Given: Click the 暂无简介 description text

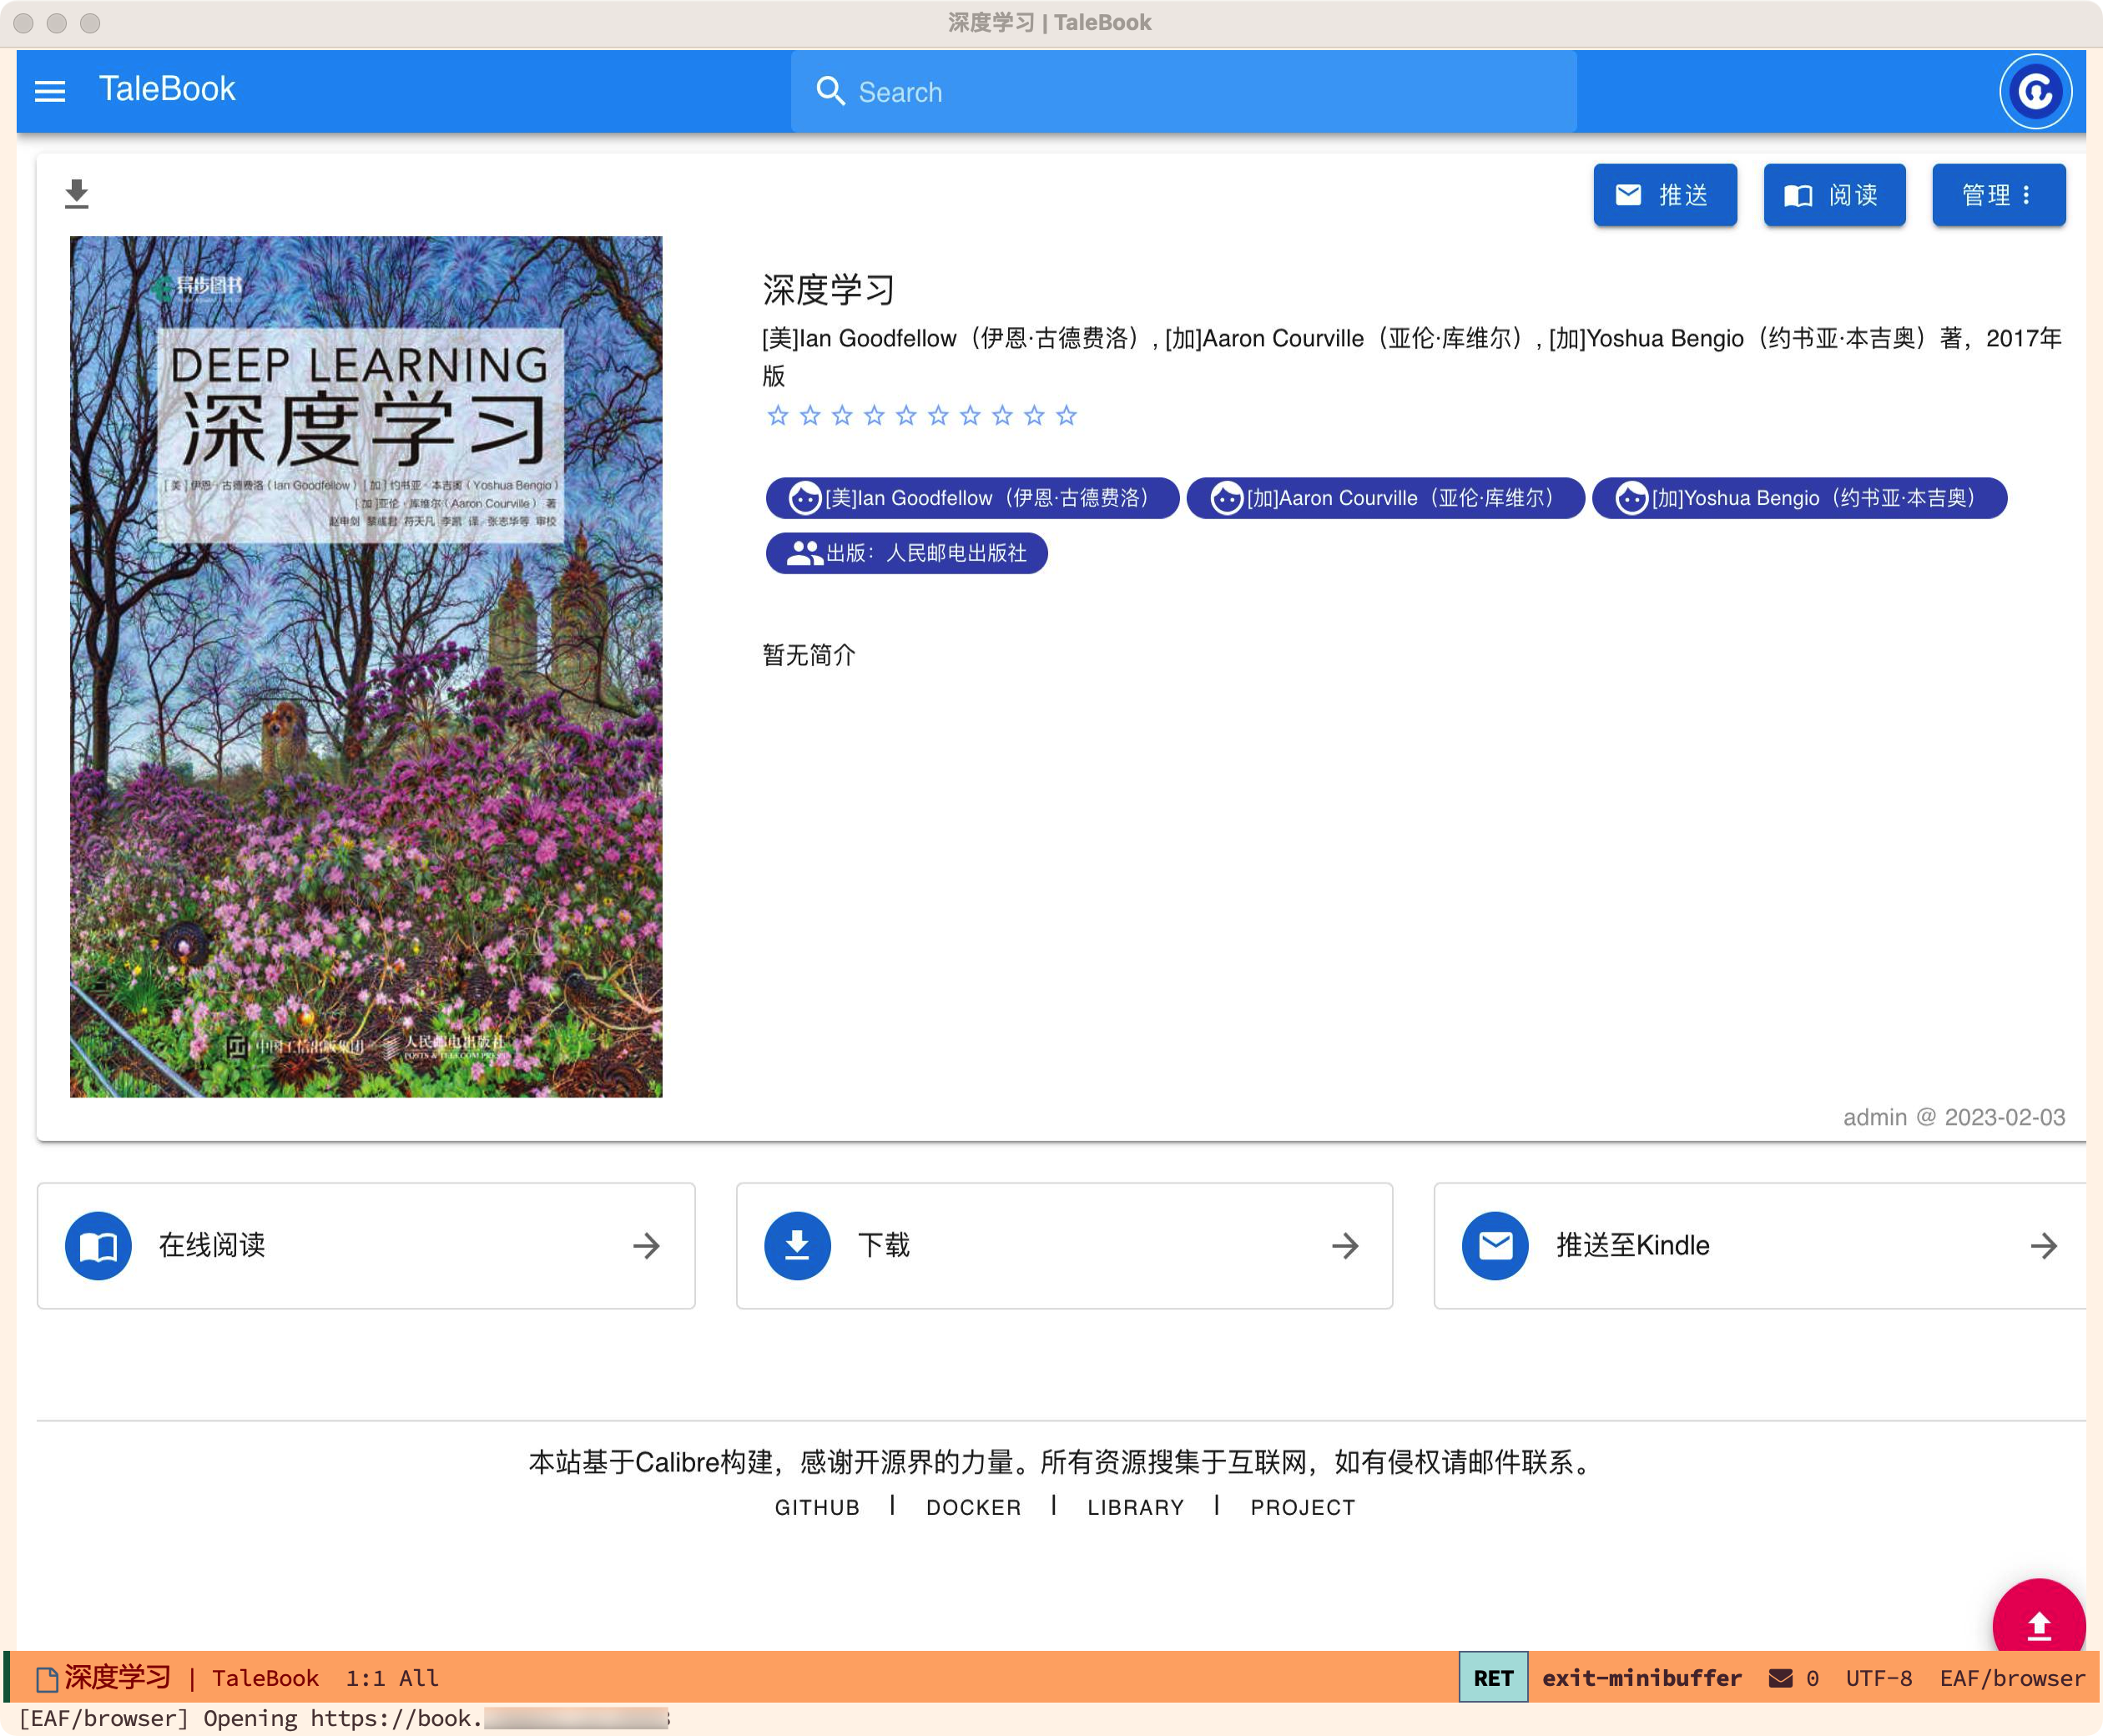Looking at the screenshot, I should pos(808,655).
